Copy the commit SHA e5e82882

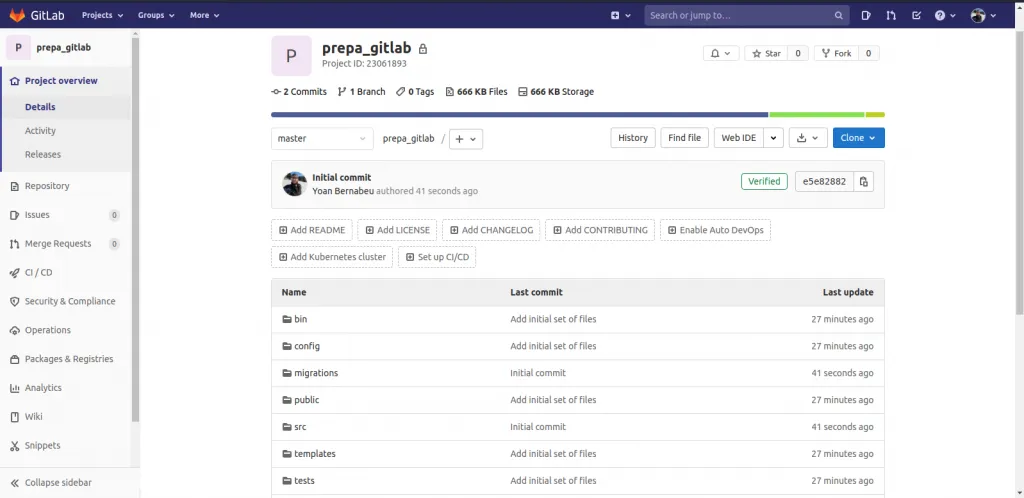click(x=864, y=182)
